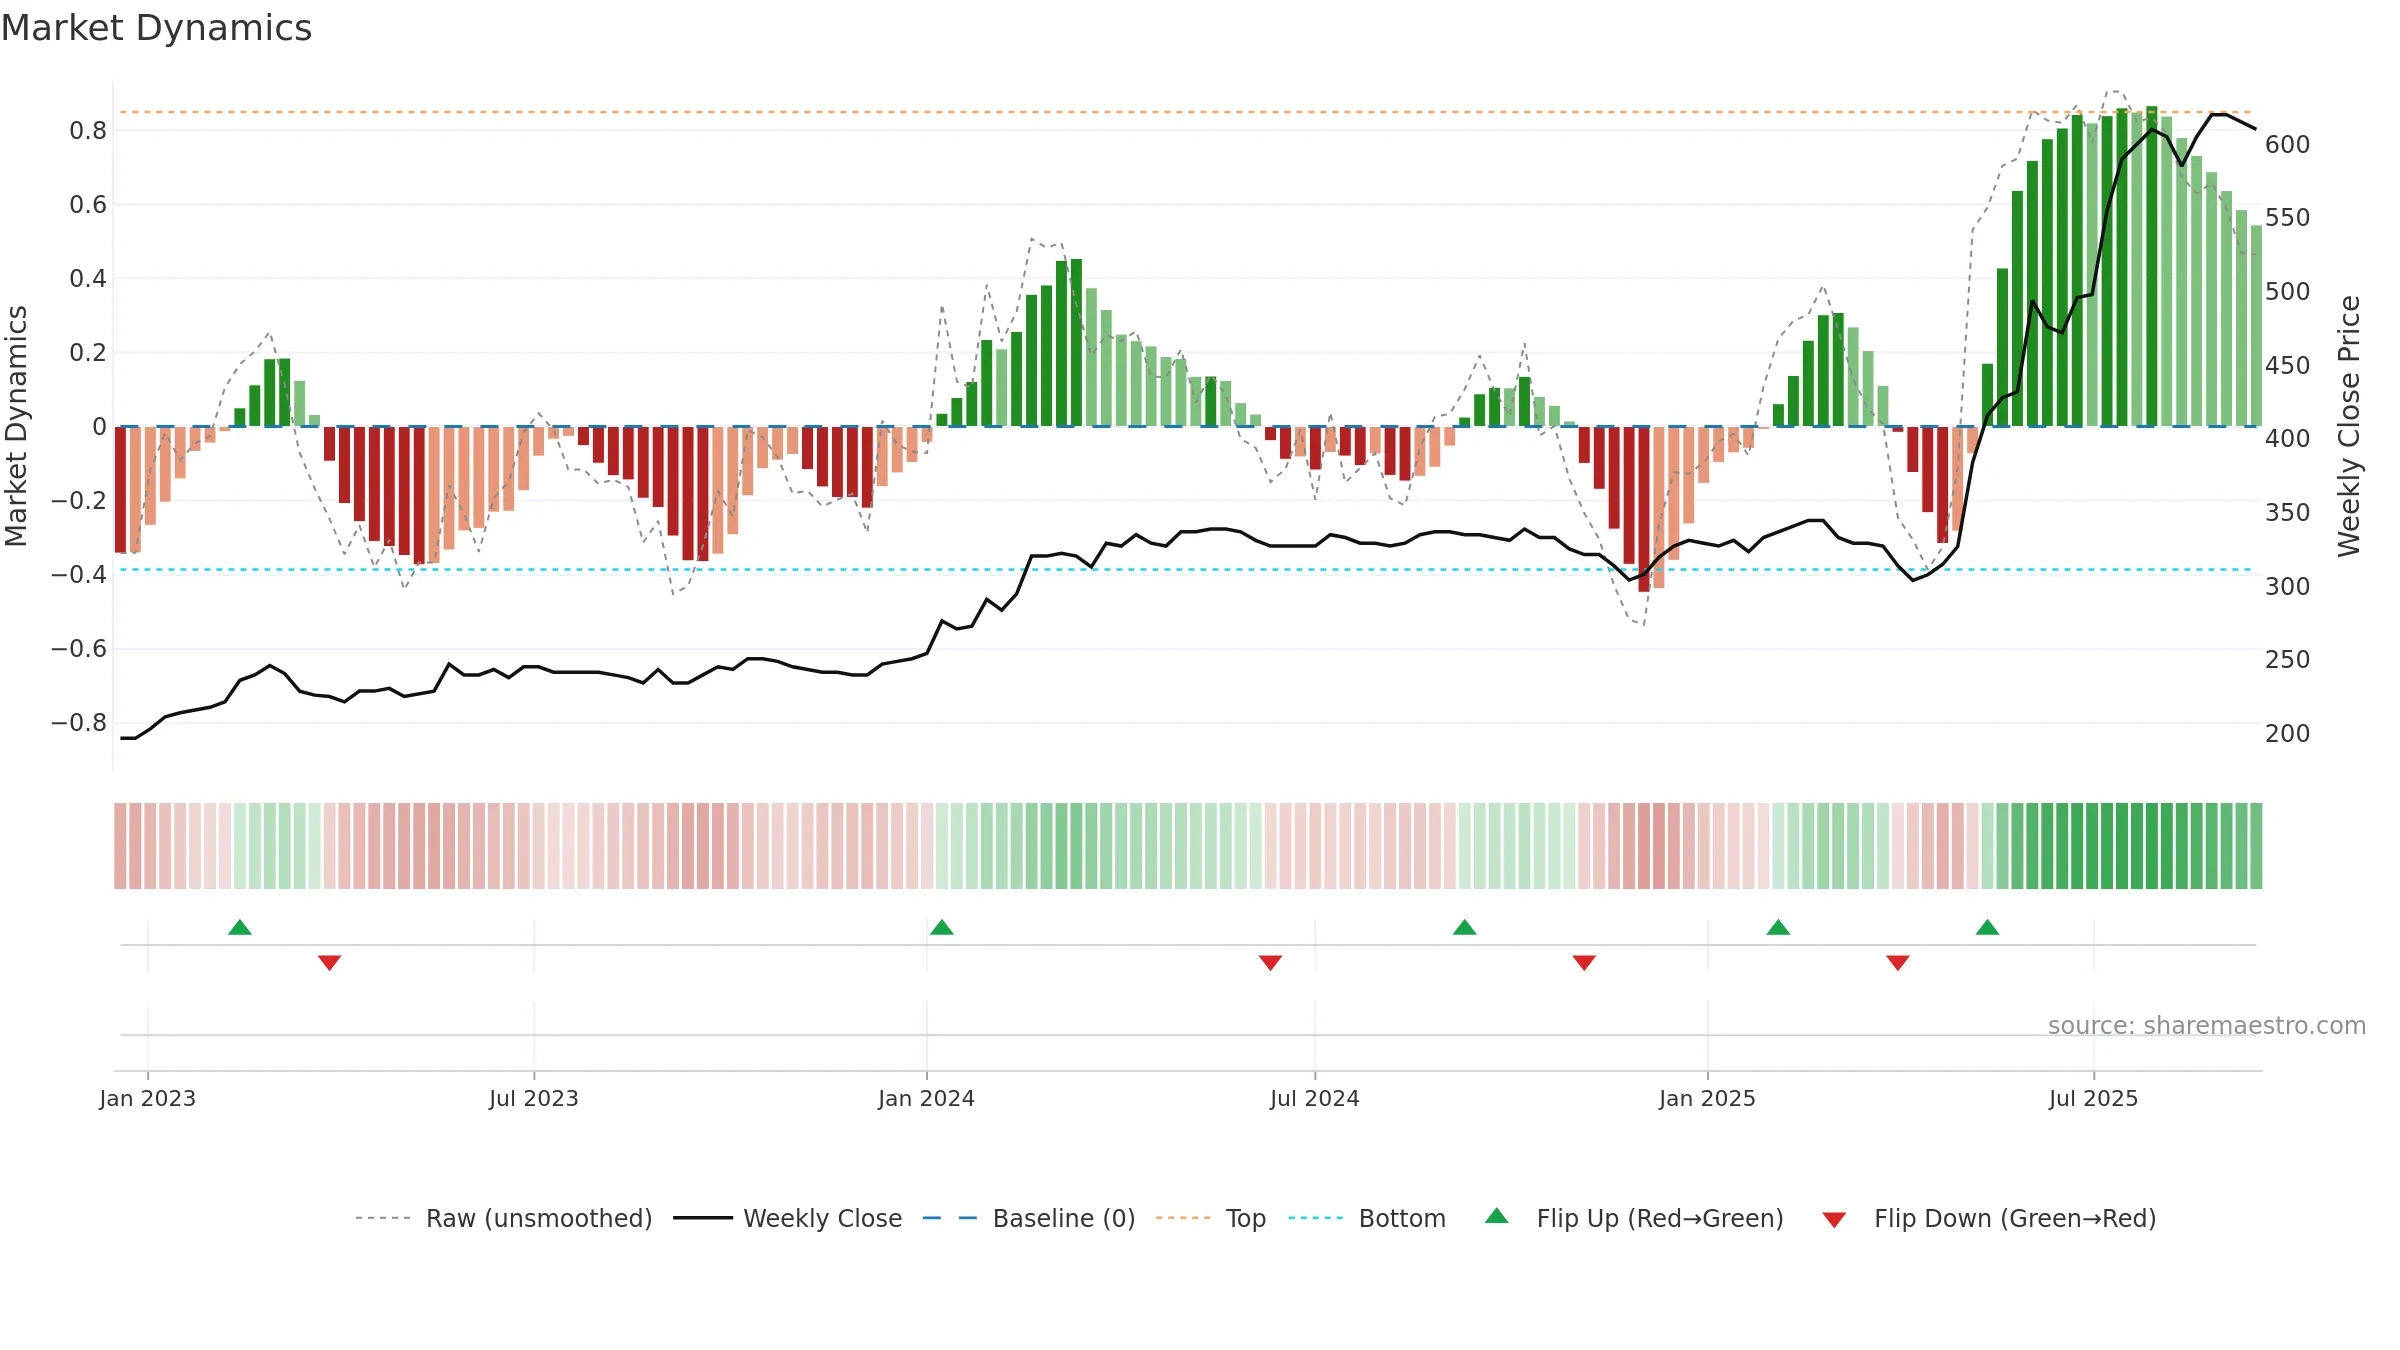Click the green flip-up marker after Jul 2024

[x=1465, y=927]
